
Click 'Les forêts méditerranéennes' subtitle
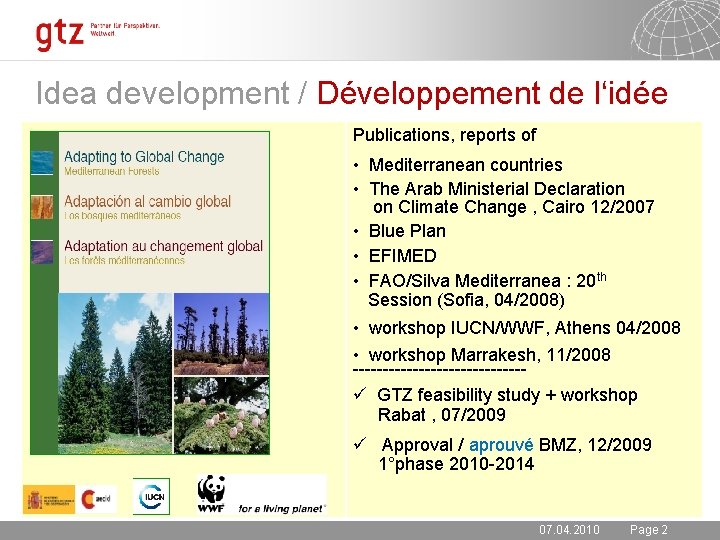pyautogui.click(x=124, y=260)
